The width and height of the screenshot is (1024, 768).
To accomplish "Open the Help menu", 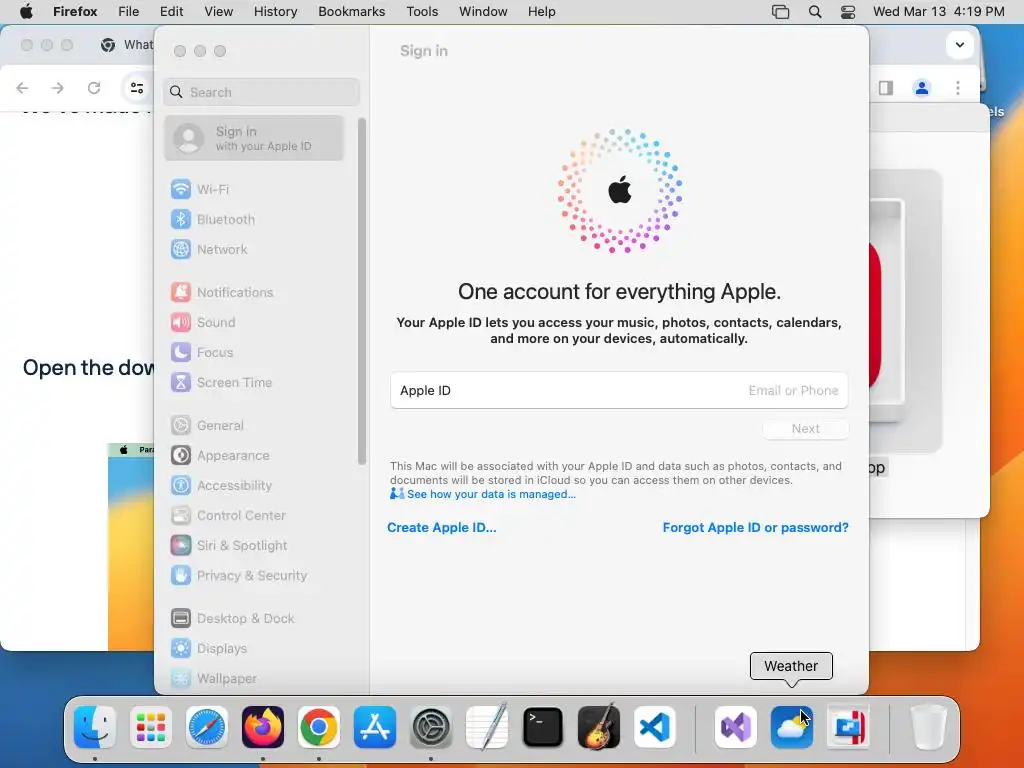I will [x=541, y=12].
